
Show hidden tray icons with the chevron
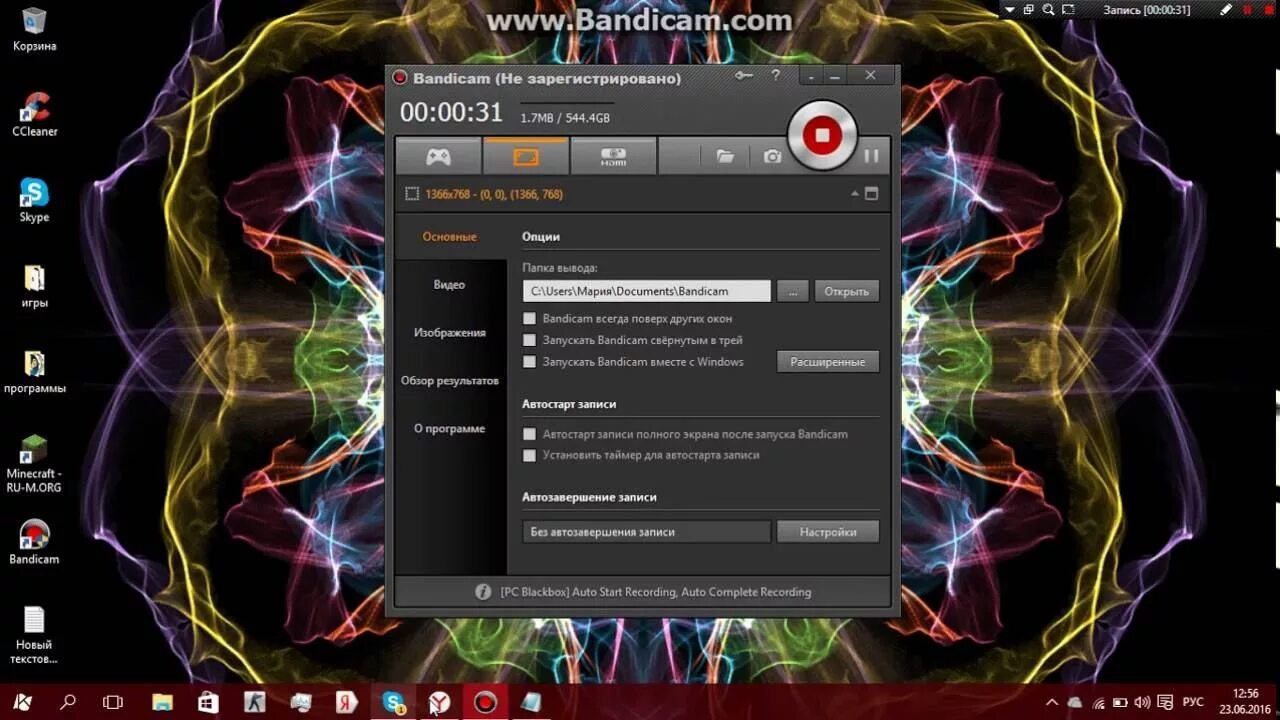coord(1052,702)
